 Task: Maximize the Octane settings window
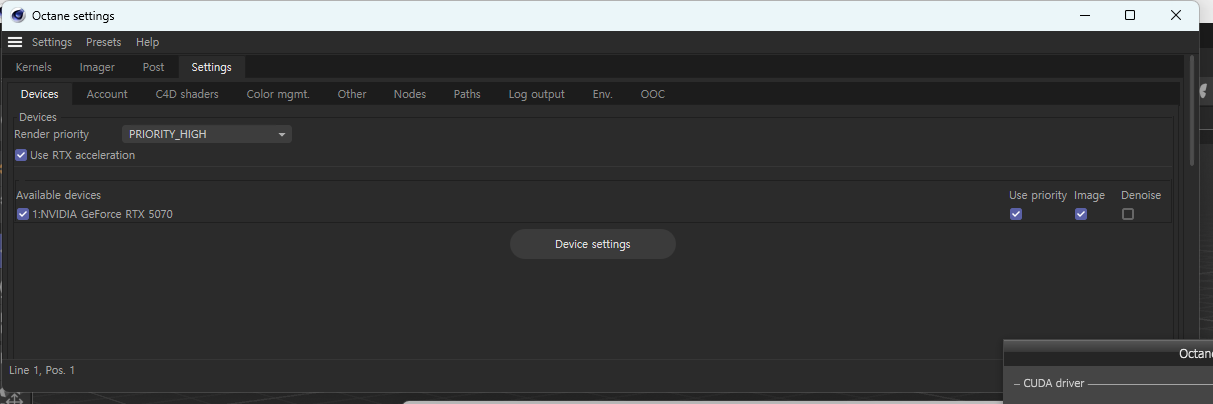tap(1130, 15)
